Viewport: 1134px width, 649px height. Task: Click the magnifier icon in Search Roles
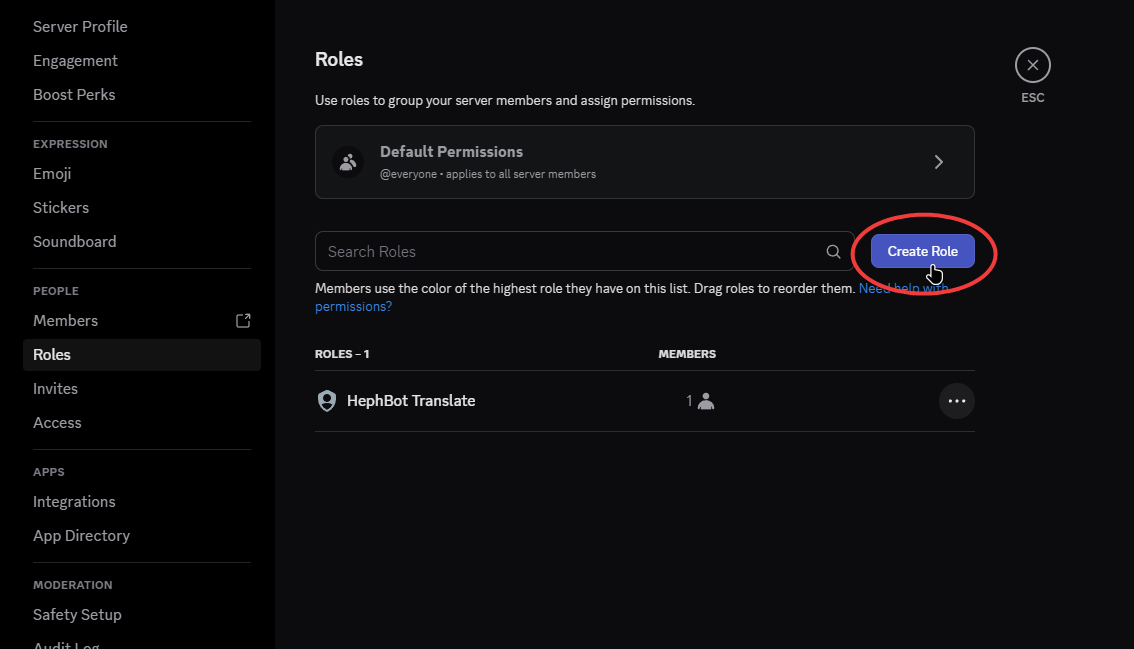(833, 252)
